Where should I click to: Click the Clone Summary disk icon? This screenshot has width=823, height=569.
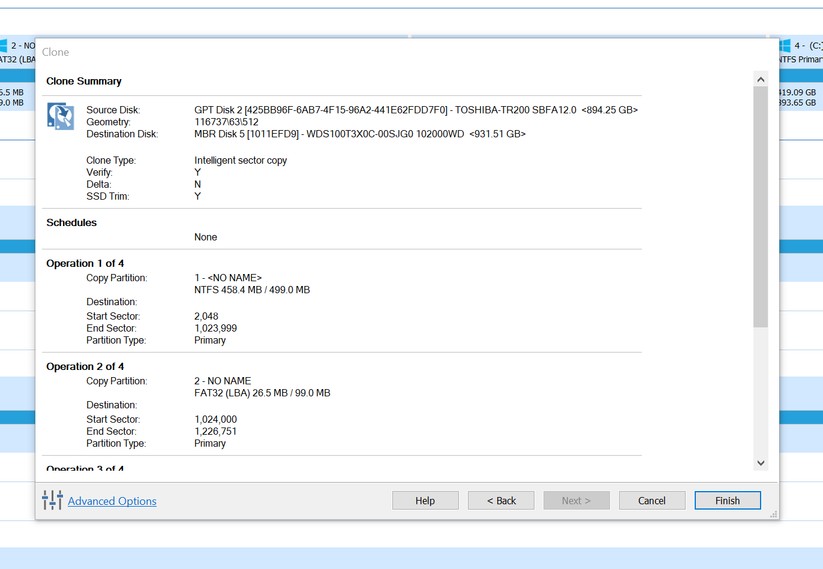(x=61, y=117)
